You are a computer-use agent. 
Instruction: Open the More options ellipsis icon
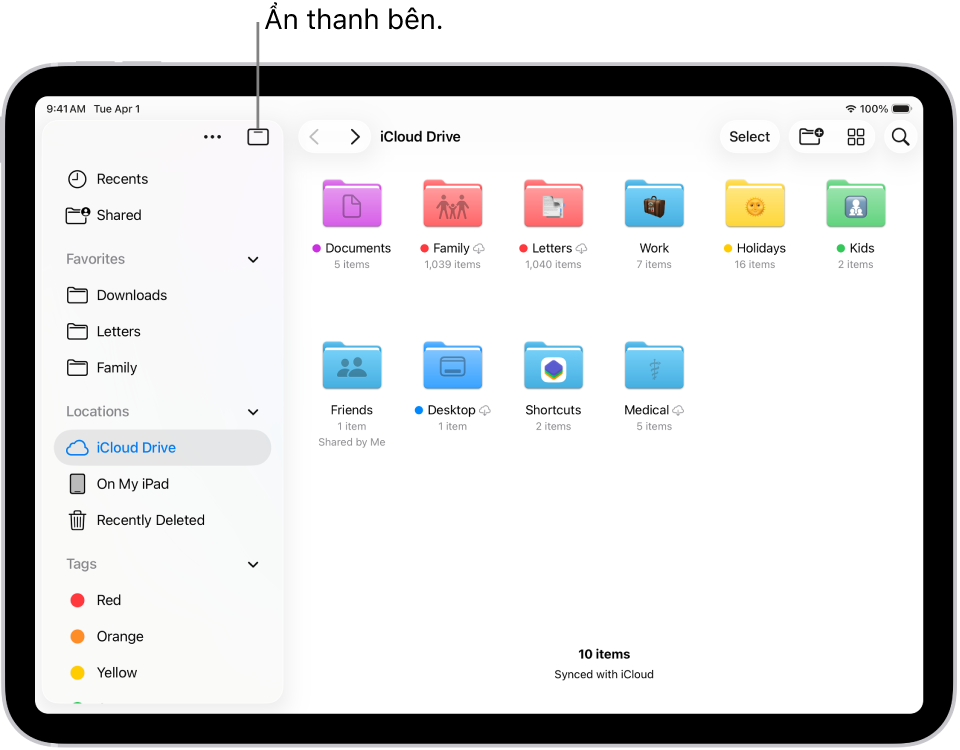point(212,136)
